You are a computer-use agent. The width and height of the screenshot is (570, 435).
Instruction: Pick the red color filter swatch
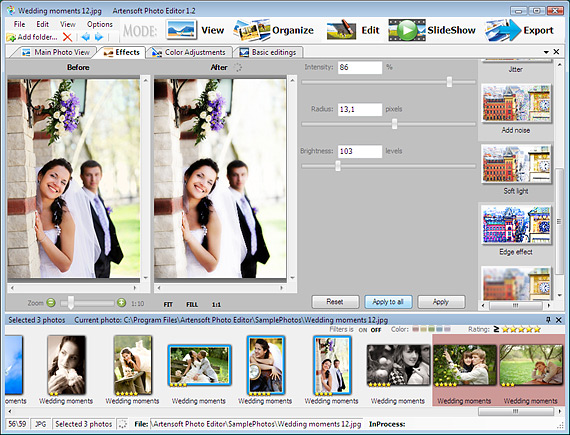pyautogui.click(x=416, y=329)
